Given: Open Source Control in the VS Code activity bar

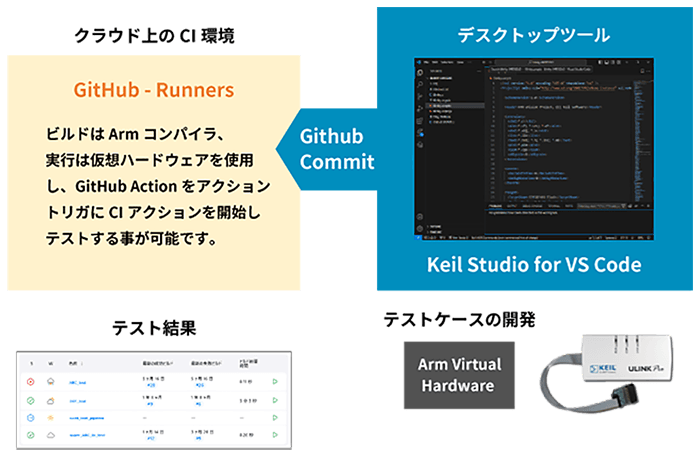Looking at the screenshot, I should tap(420, 96).
